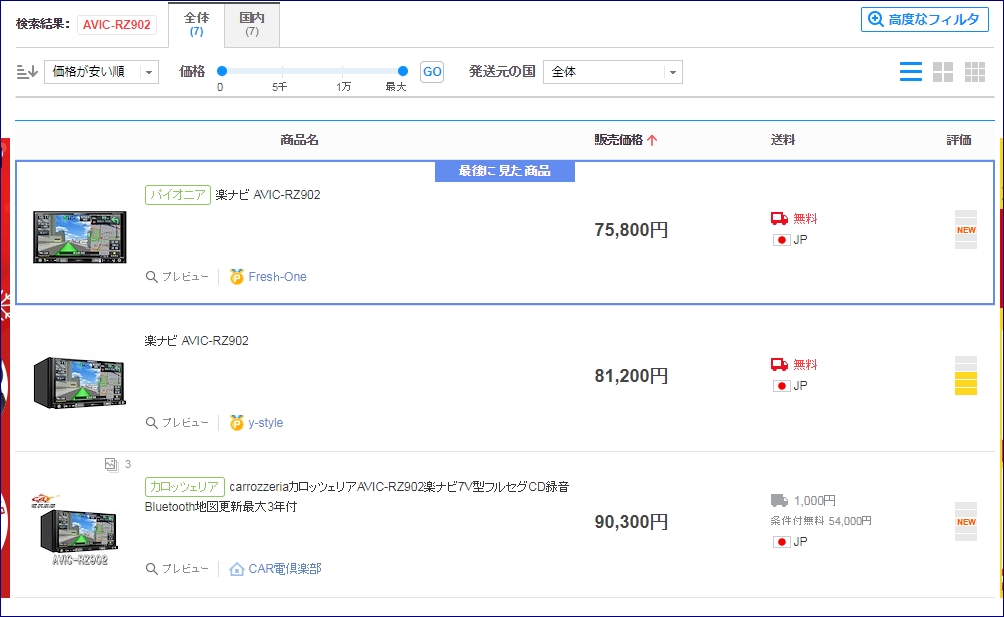
Task: Open the advanced filter button
Action: (924, 19)
